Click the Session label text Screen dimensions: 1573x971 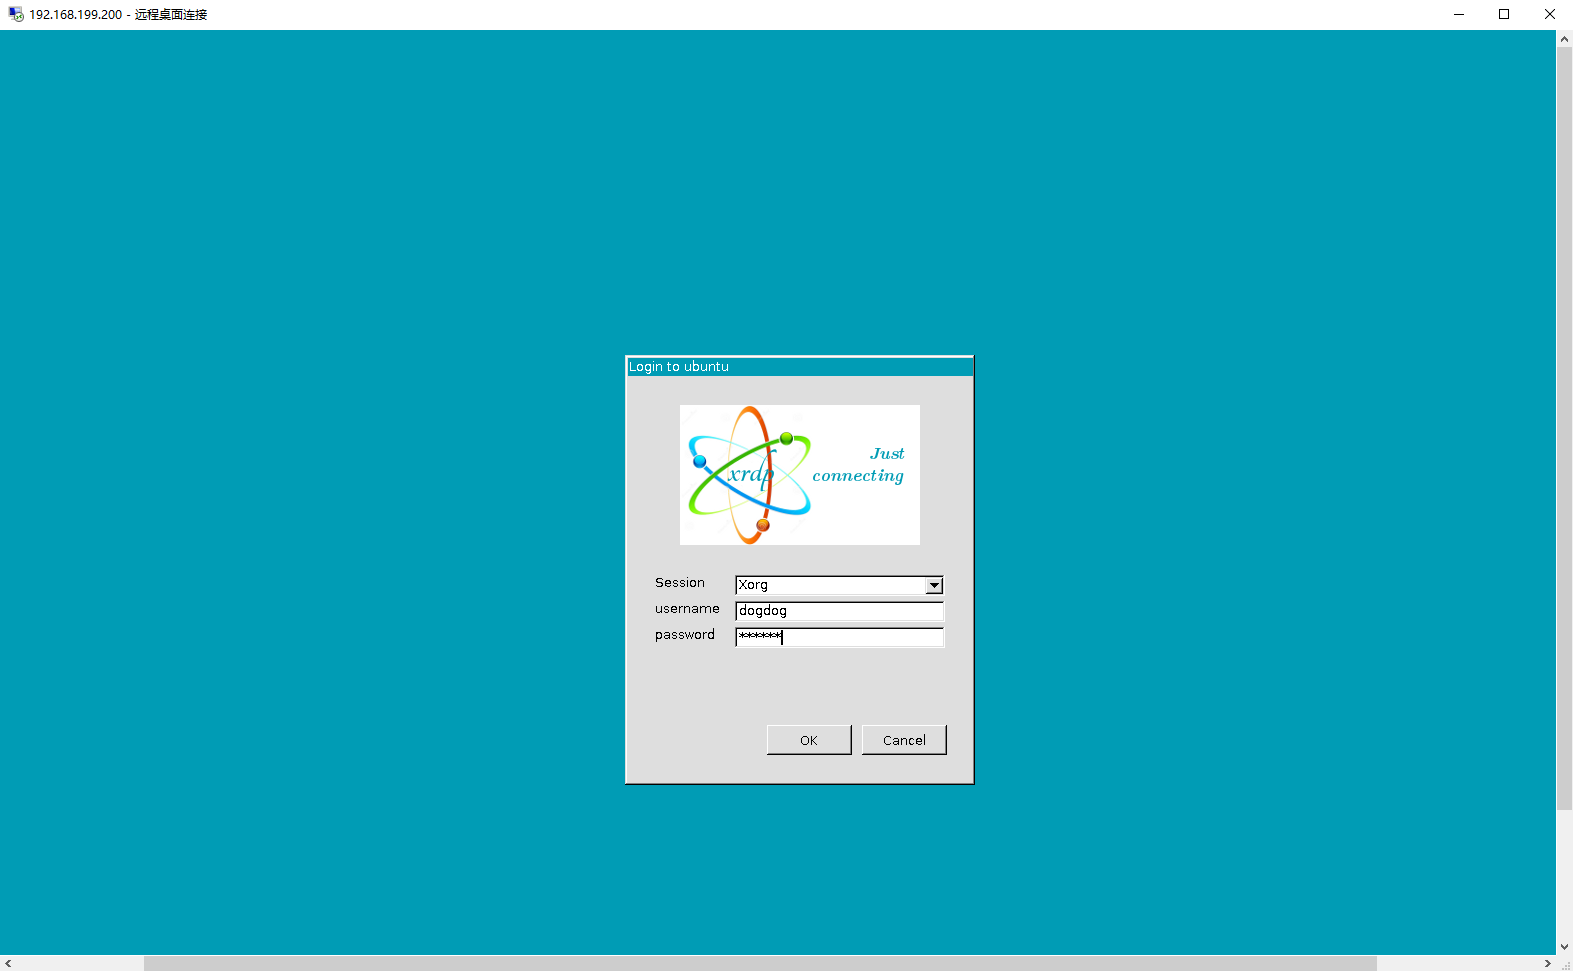click(x=680, y=583)
